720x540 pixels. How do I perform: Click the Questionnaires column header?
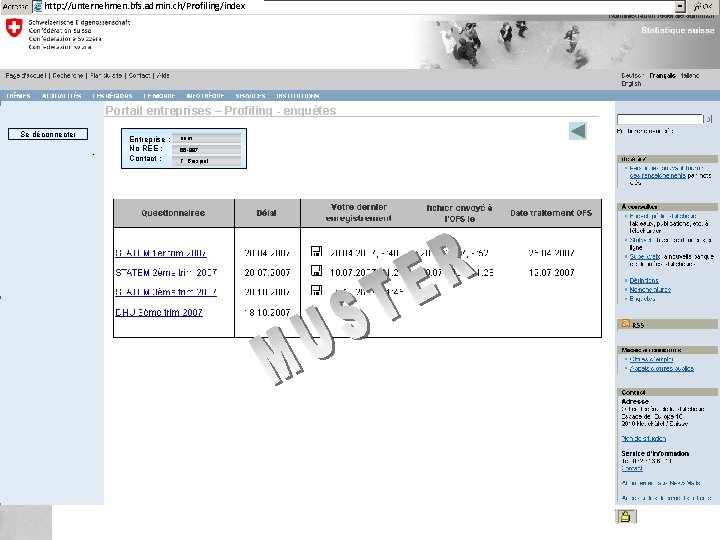pyautogui.click(x=173, y=213)
